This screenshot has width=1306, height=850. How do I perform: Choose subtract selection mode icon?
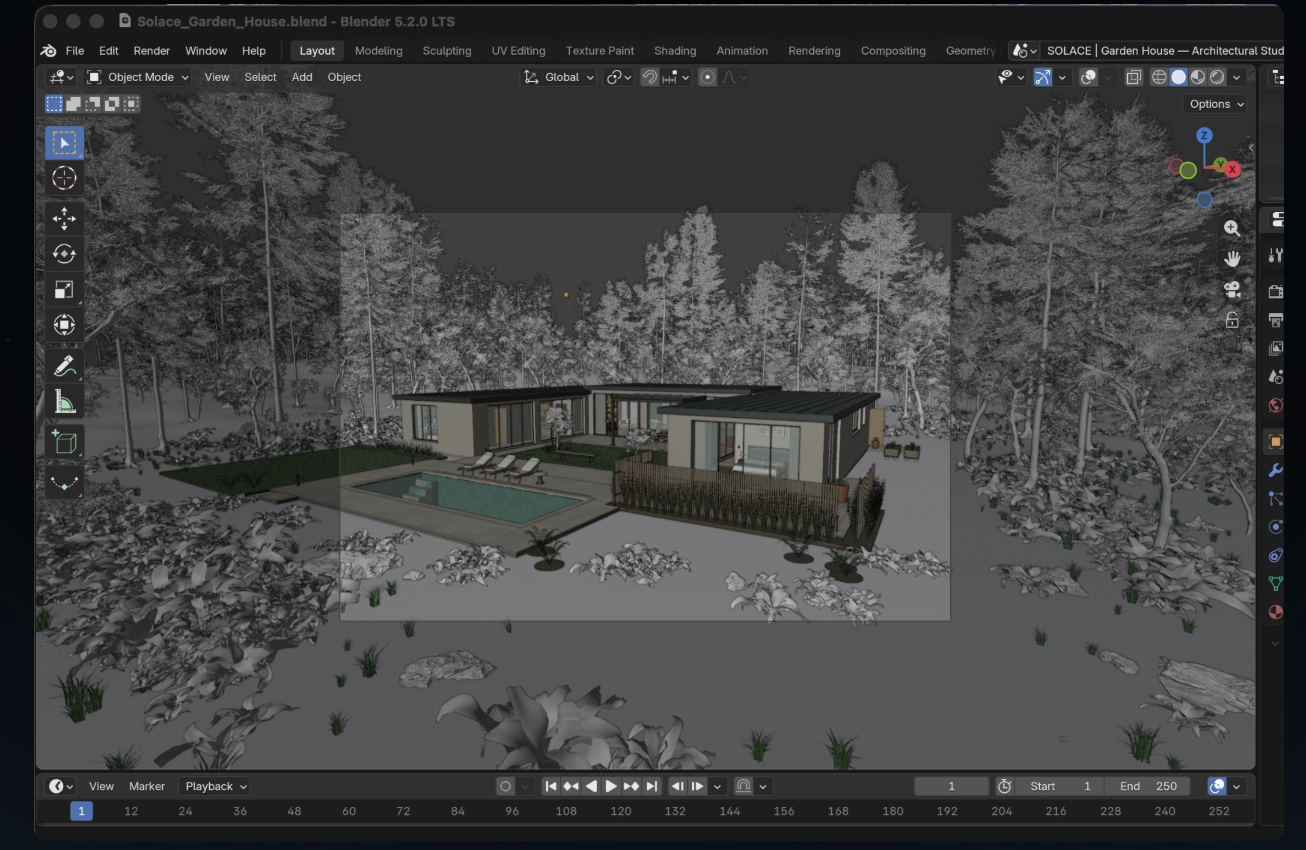(x=92, y=104)
